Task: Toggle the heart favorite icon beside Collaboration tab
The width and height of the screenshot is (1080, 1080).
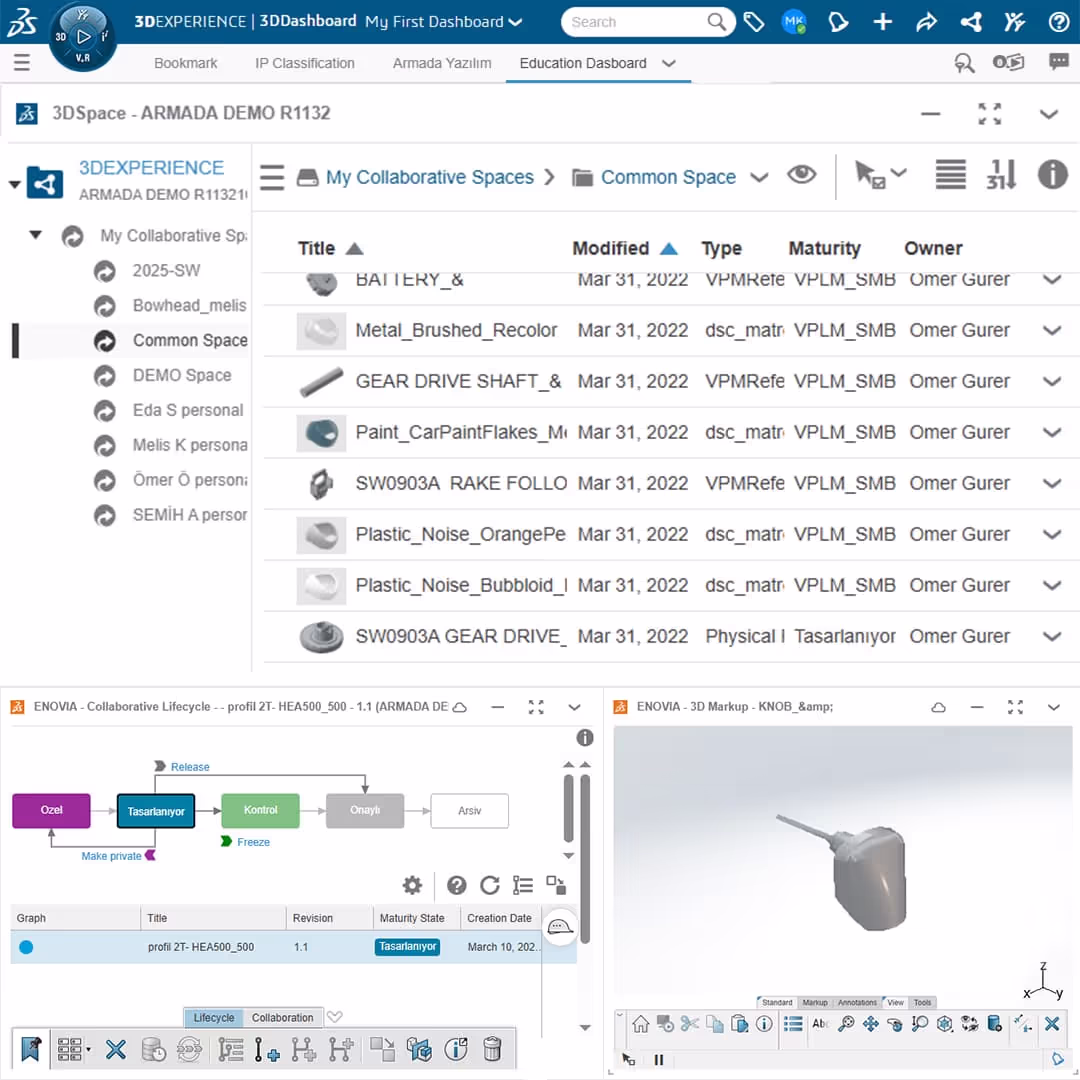Action: pos(335,1017)
